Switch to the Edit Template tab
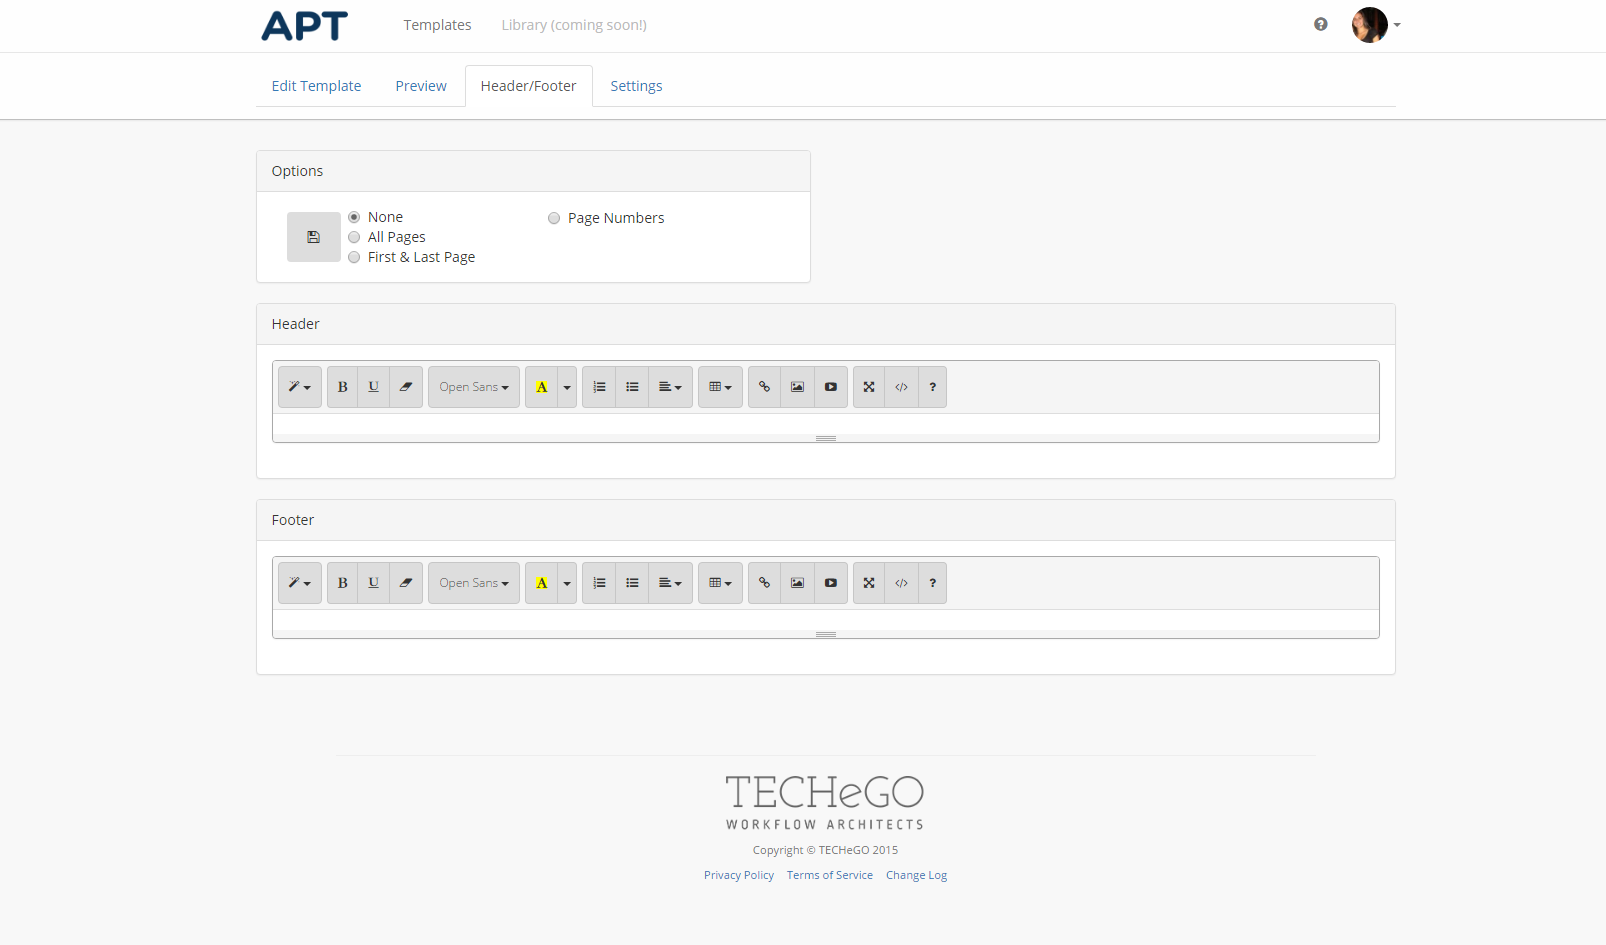Screen dimensions: 1606x945 point(316,86)
